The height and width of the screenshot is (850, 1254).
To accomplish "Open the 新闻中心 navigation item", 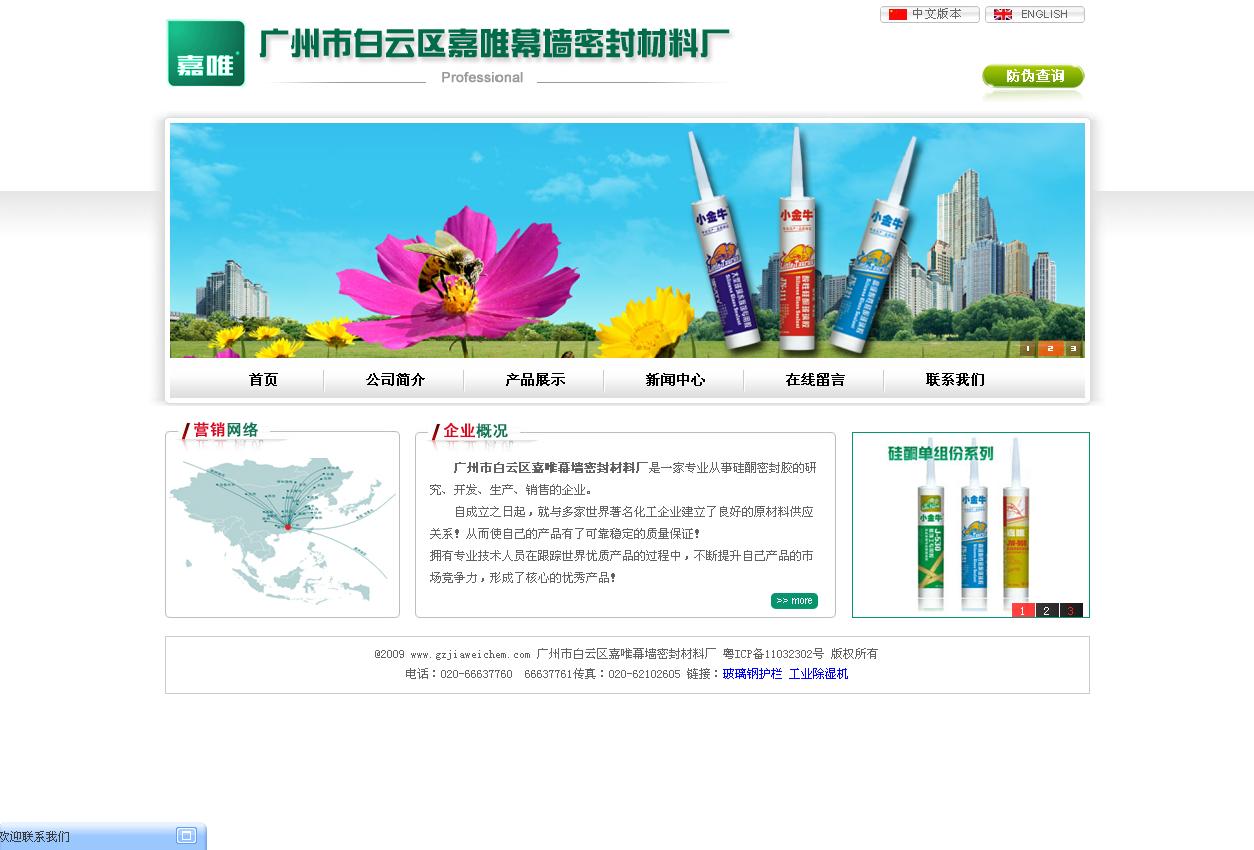I will [x=674, y=380].
